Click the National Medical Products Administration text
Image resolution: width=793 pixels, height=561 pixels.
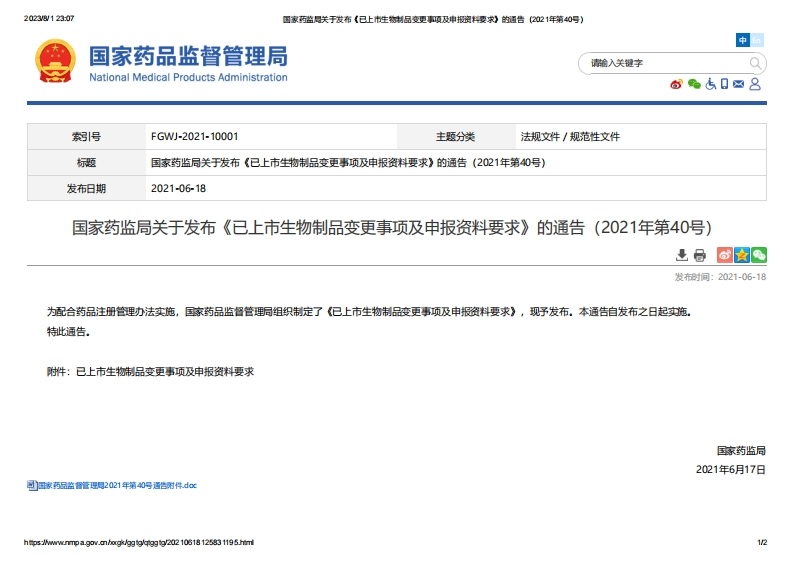pyautogui.click(x=188, y=78)
